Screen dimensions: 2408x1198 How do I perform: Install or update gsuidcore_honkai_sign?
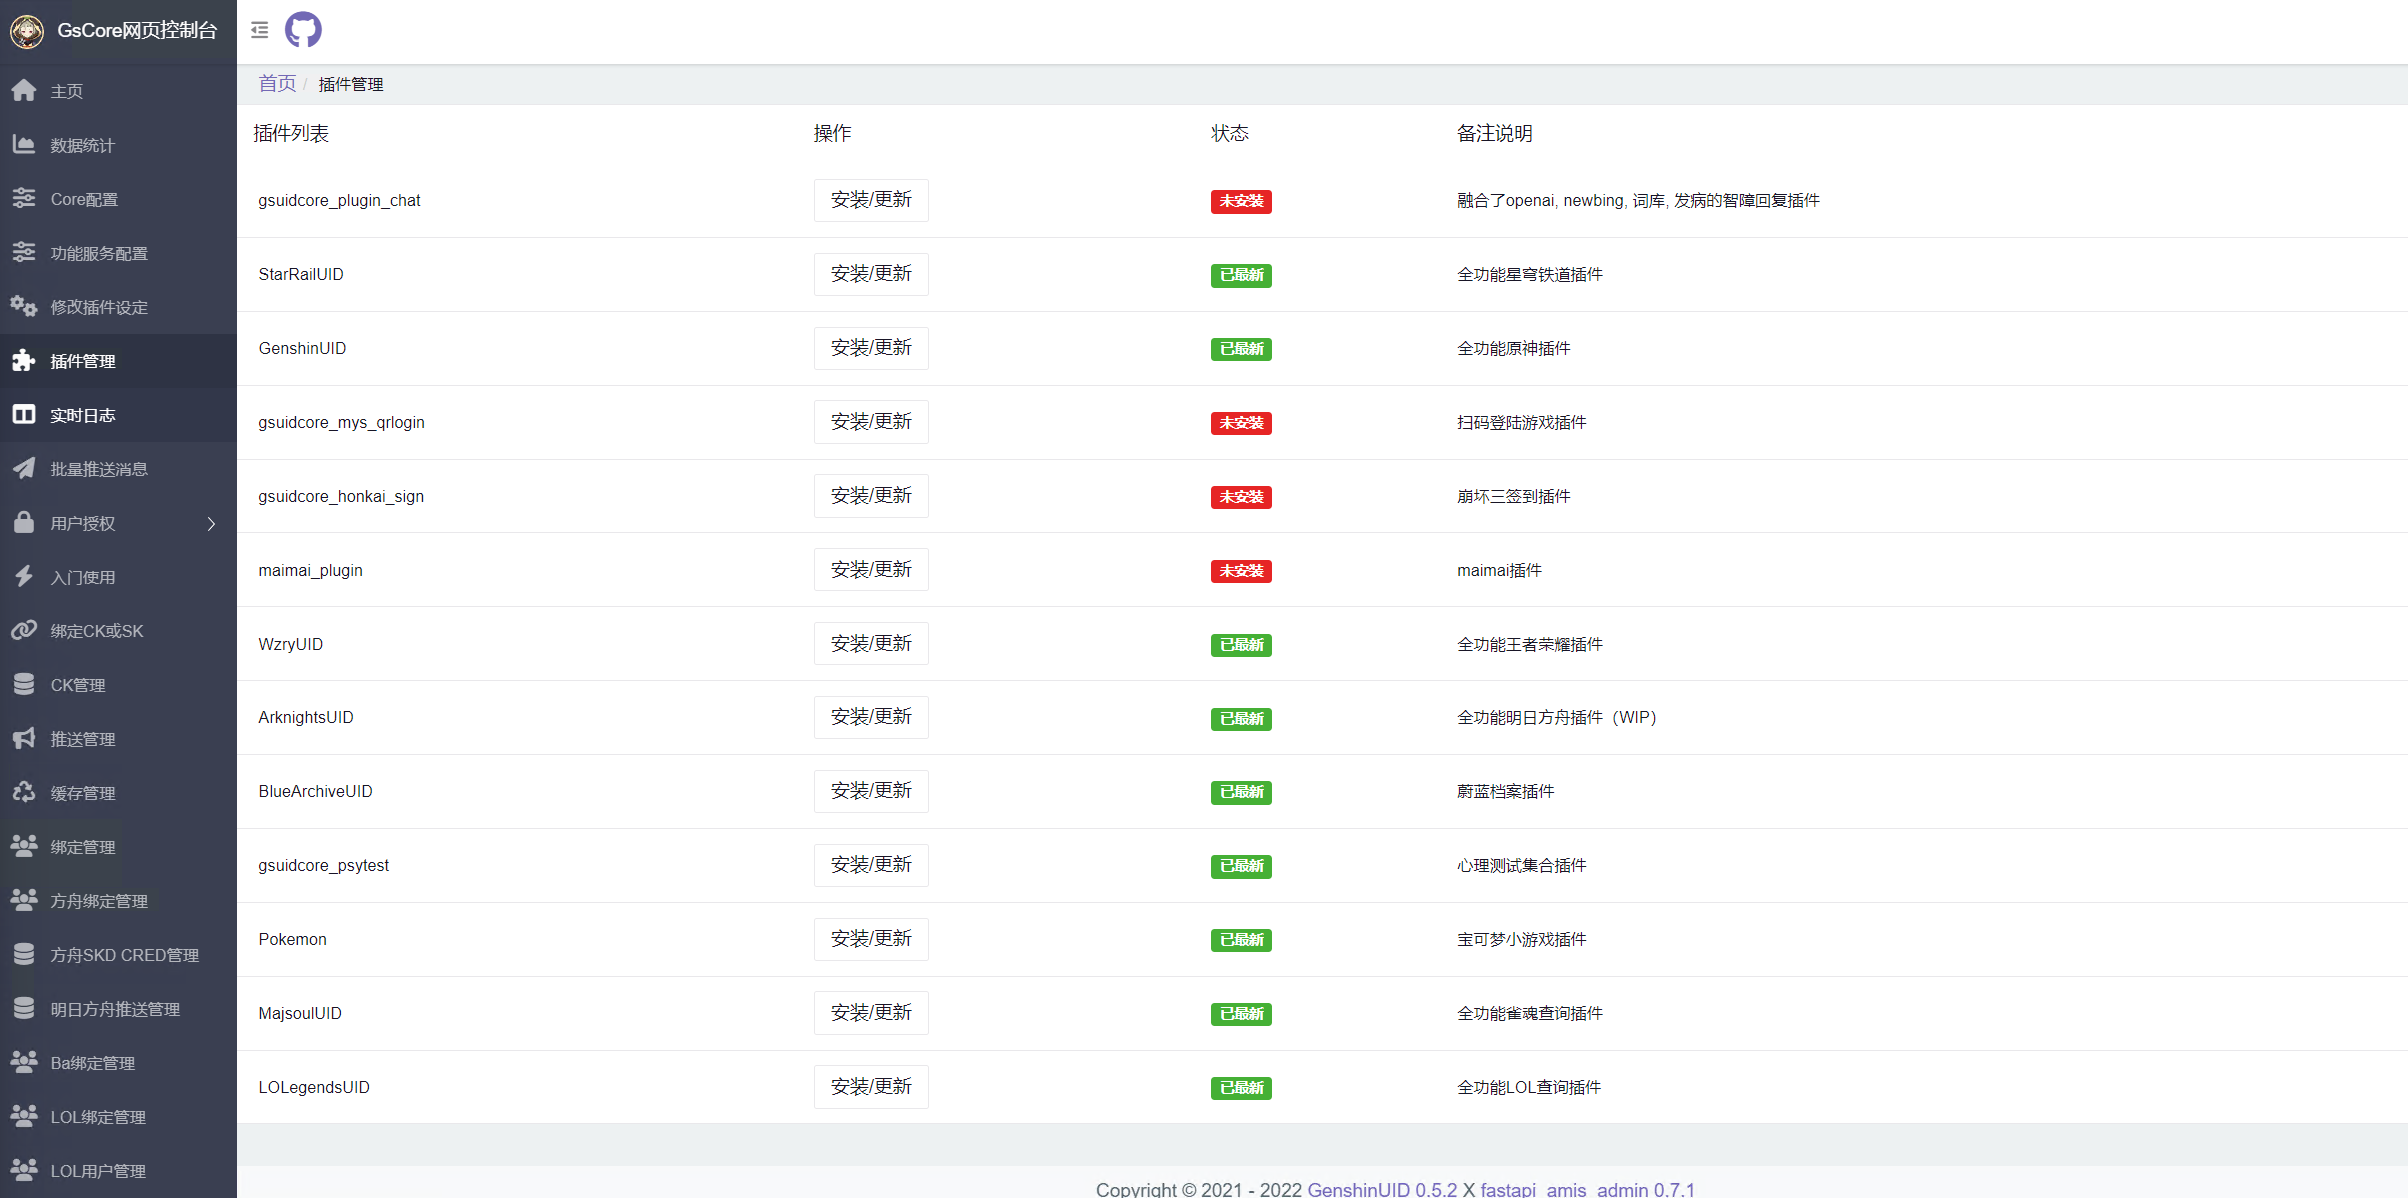tap(871, 496)
